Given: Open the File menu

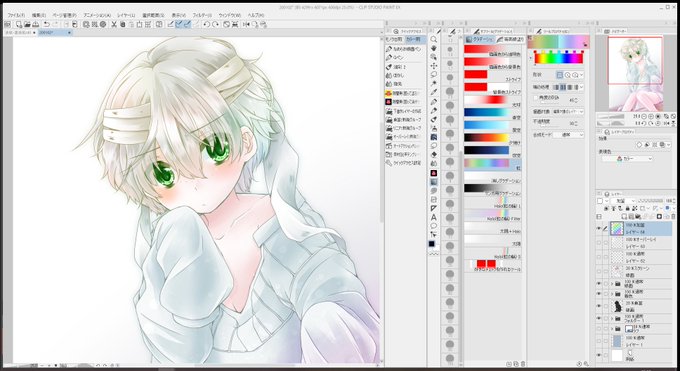Looking at the screenshot, I should coord(16,15).
